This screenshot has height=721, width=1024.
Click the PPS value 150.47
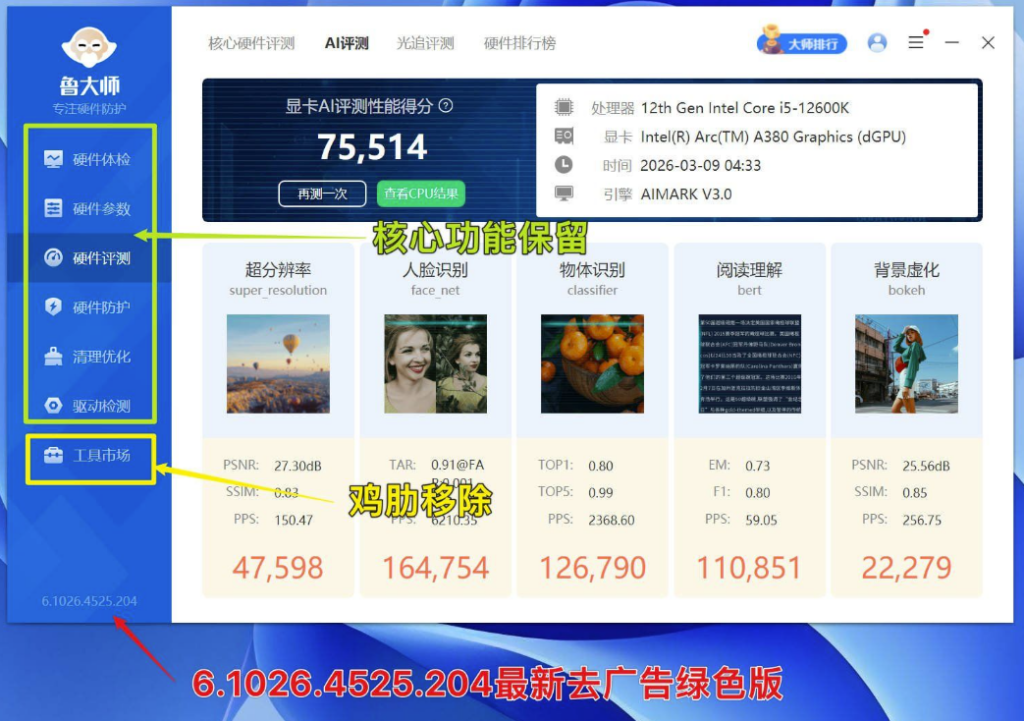293,520
